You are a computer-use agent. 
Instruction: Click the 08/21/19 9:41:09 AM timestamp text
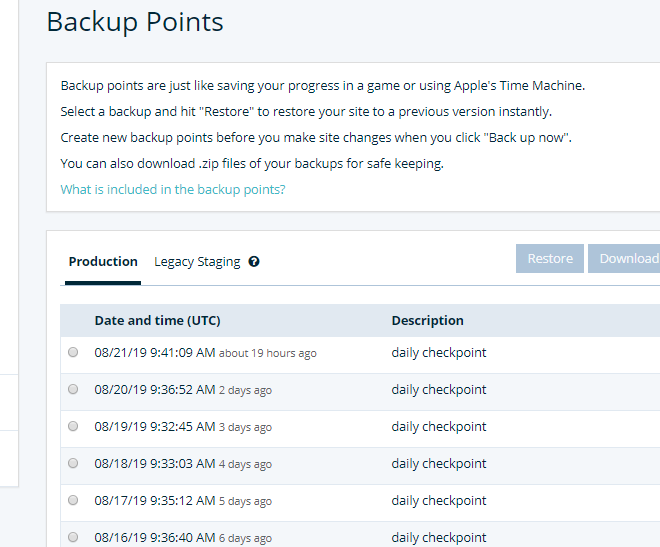pos(155,353)
